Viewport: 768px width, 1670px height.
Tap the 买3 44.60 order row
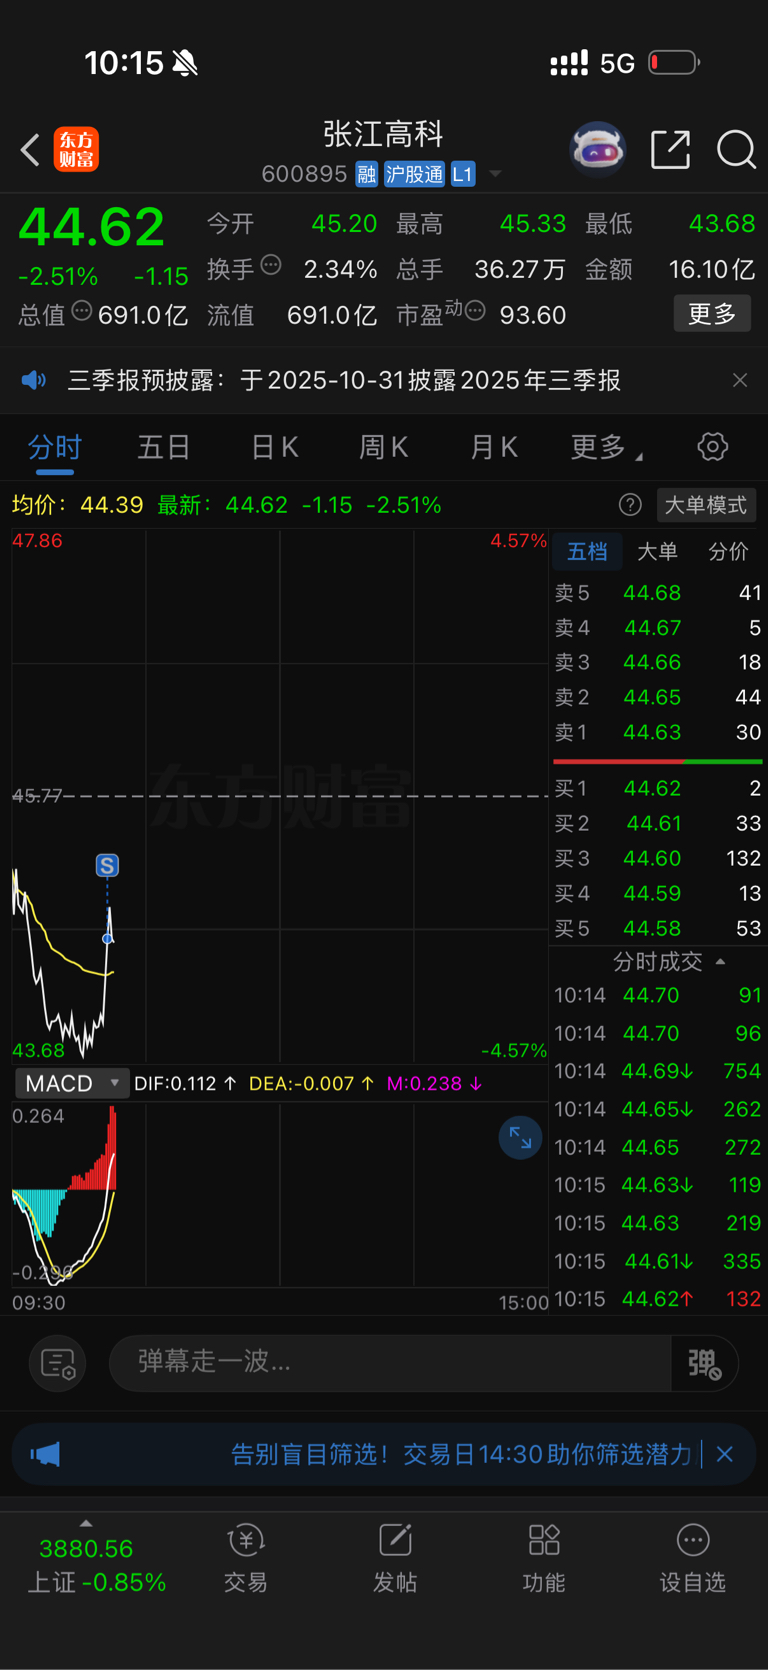pos(658,858)
